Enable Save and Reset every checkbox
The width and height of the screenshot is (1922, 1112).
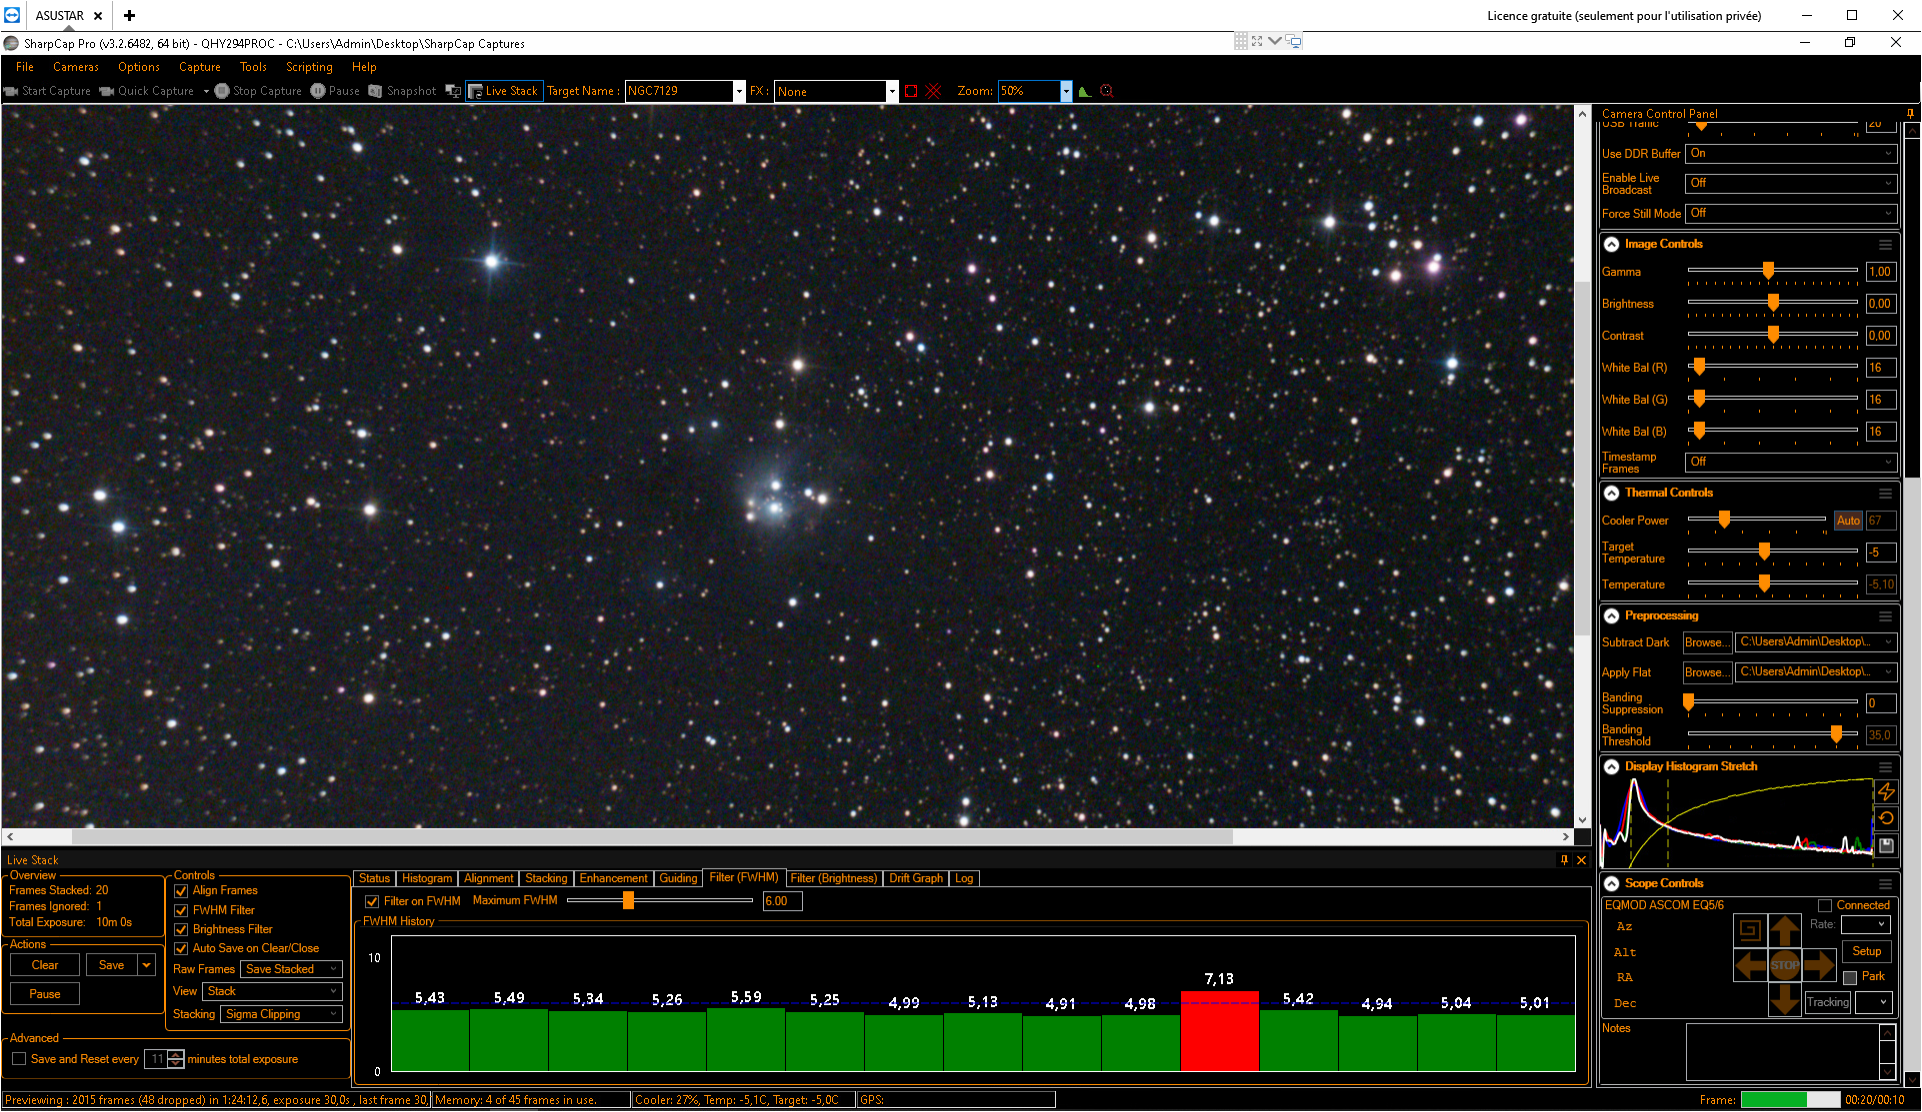[19, 1059]
